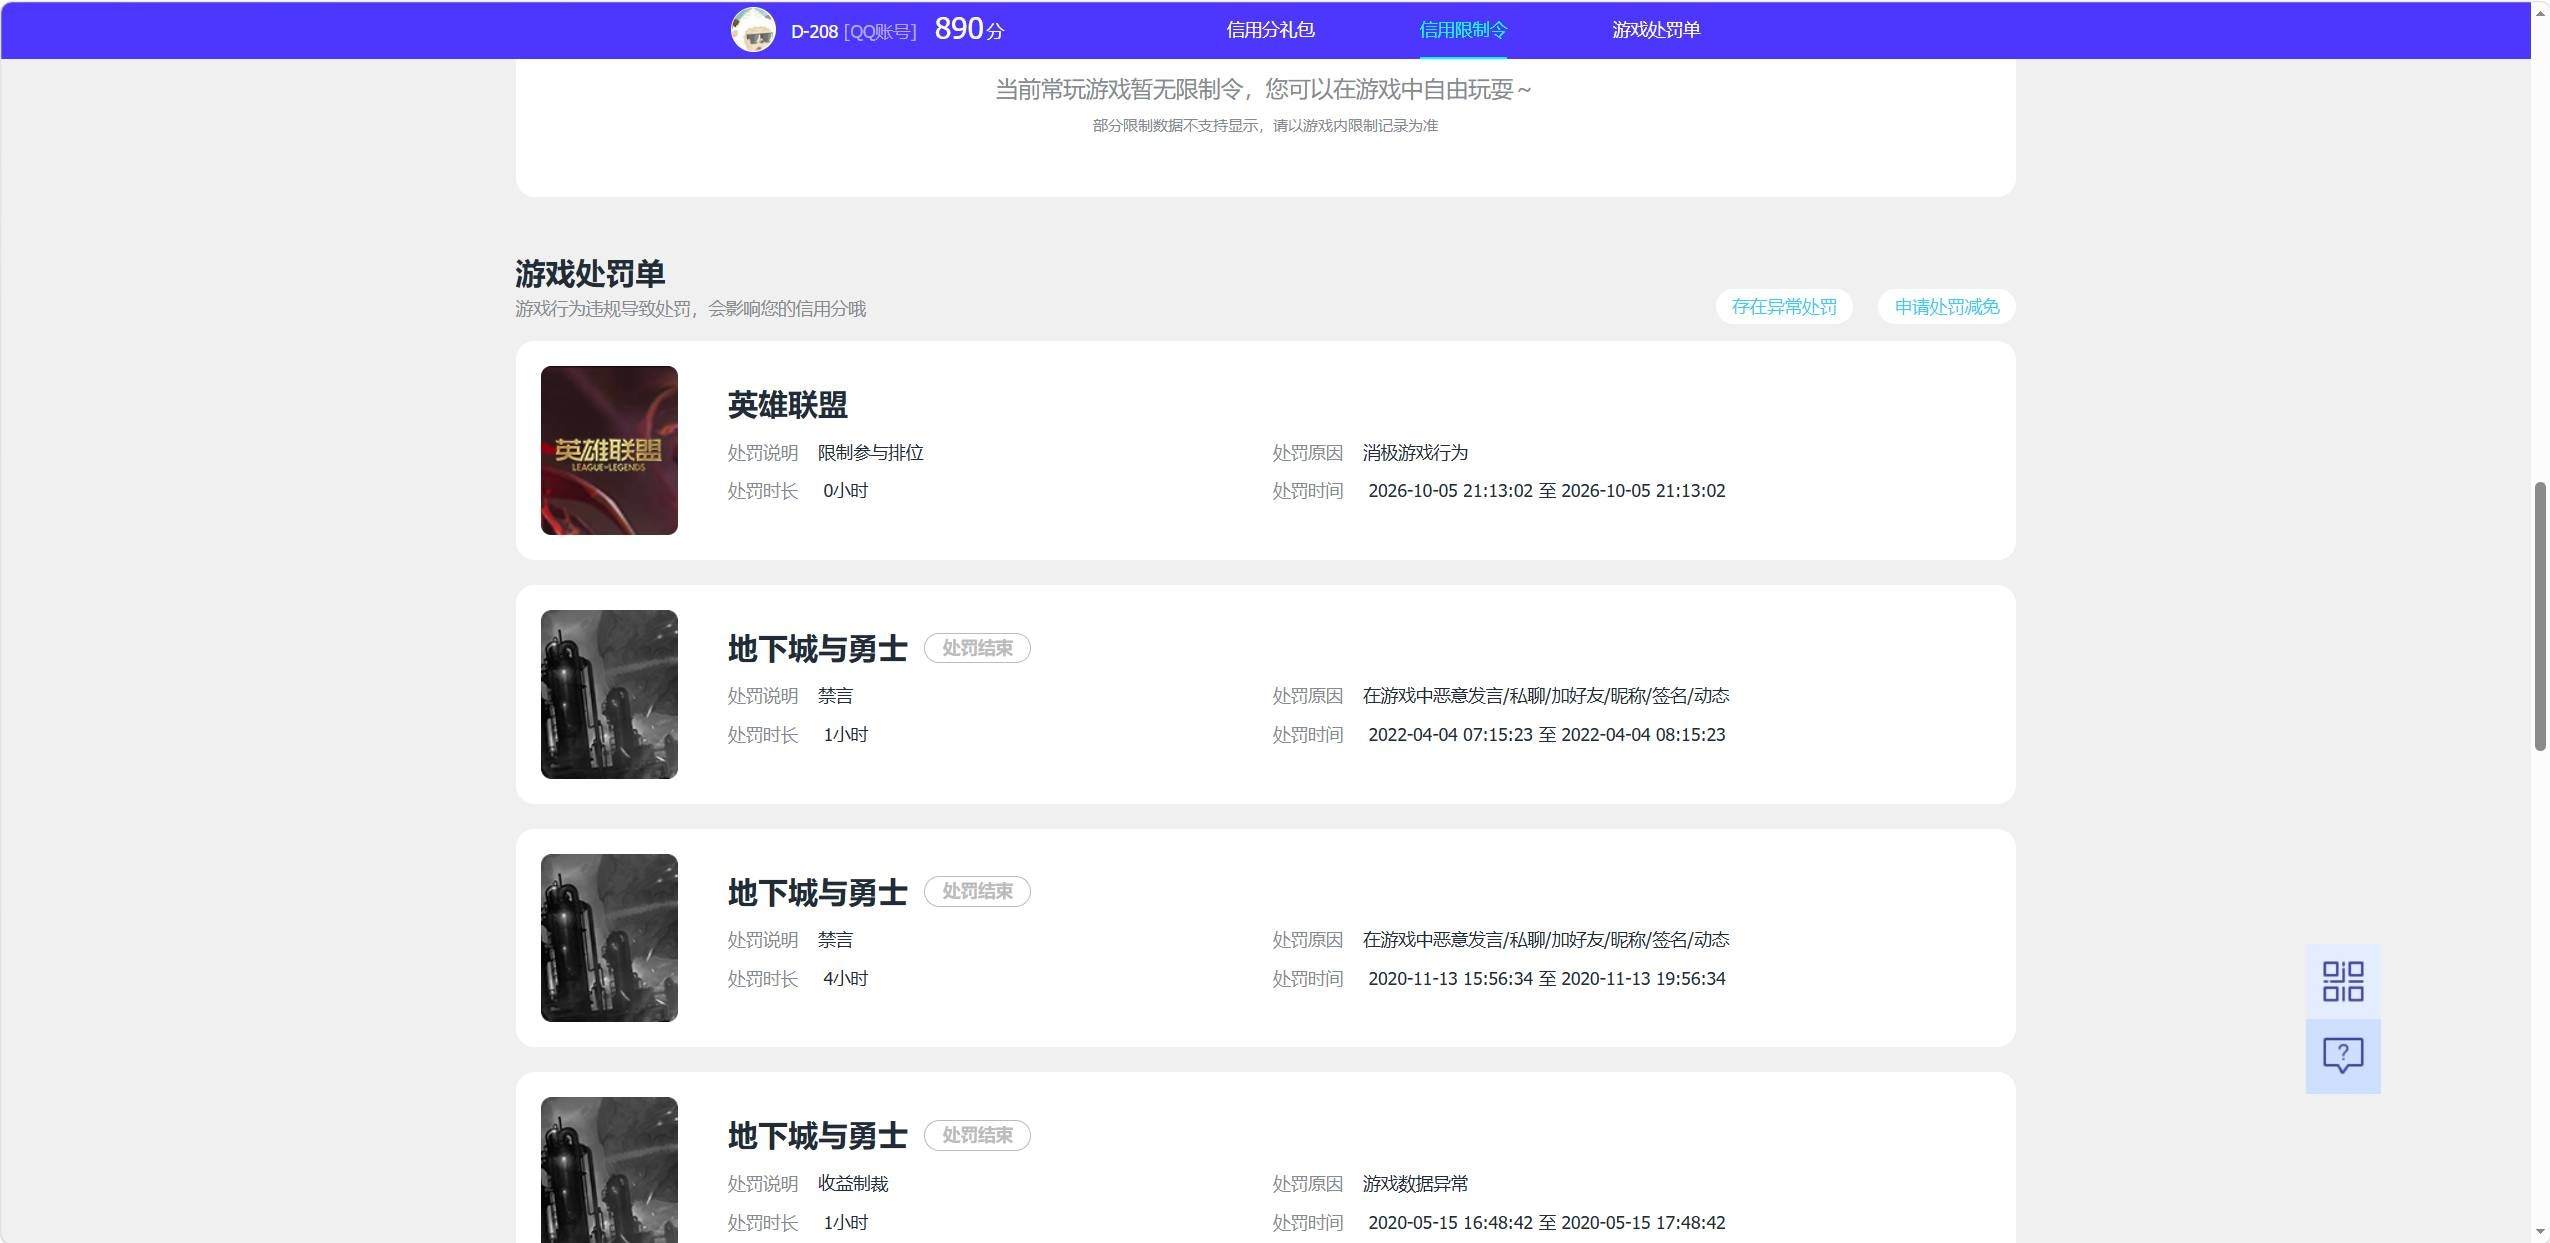Click the D-208 account name
Viewport: 2550px width, 1243px height.
pos(814,32)
